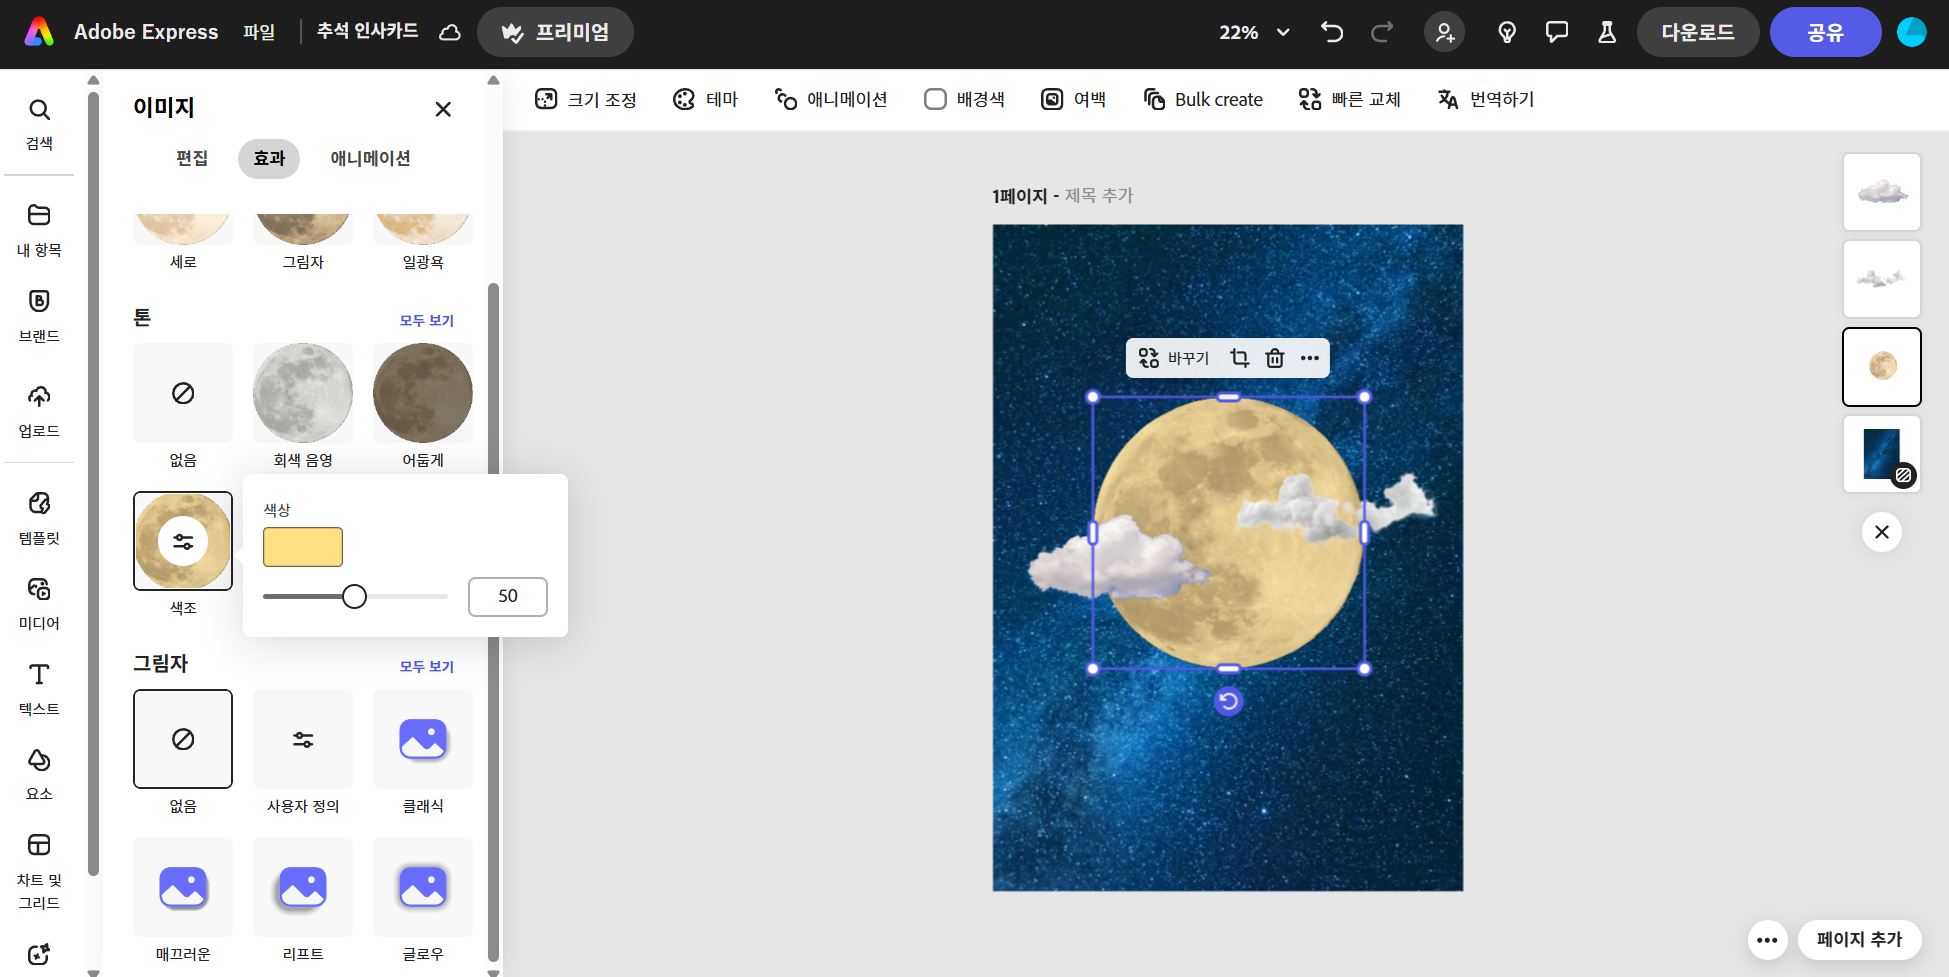Screen dimensions: 1949x977
Task: Apply the 회색 음영 grayscale tone
Action: coord(303,393)
